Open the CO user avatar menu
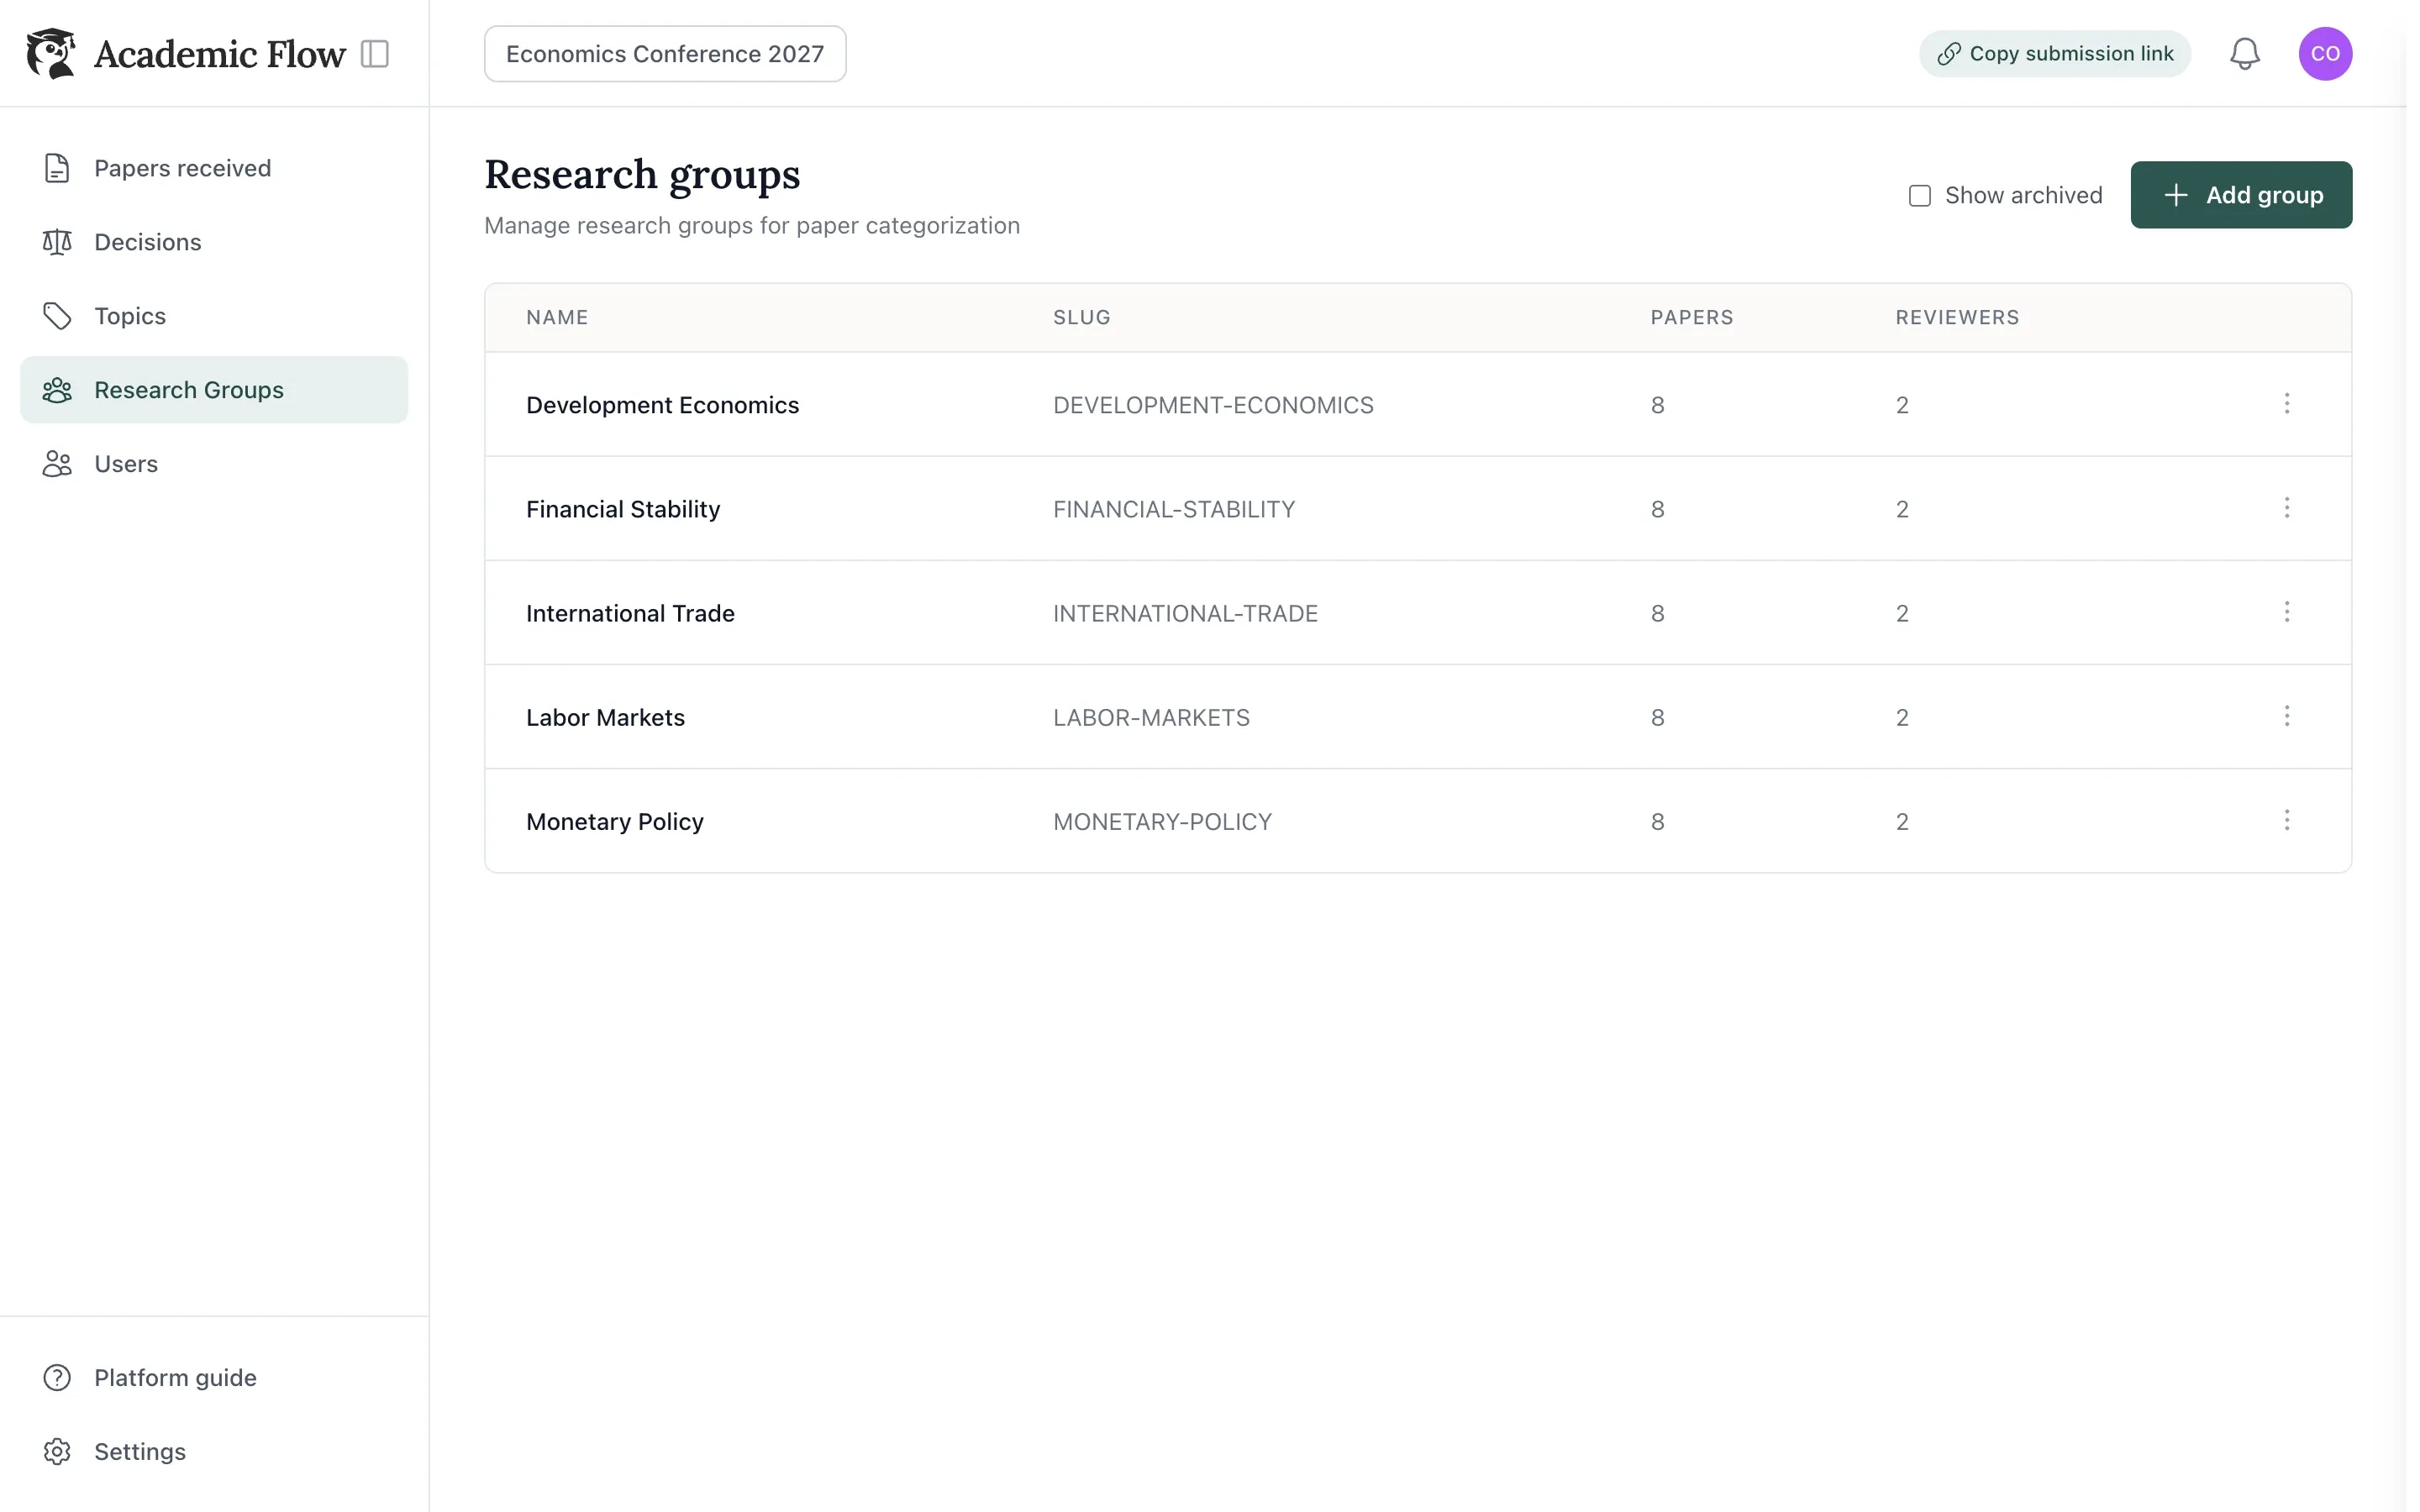 tap(2325, 54)
